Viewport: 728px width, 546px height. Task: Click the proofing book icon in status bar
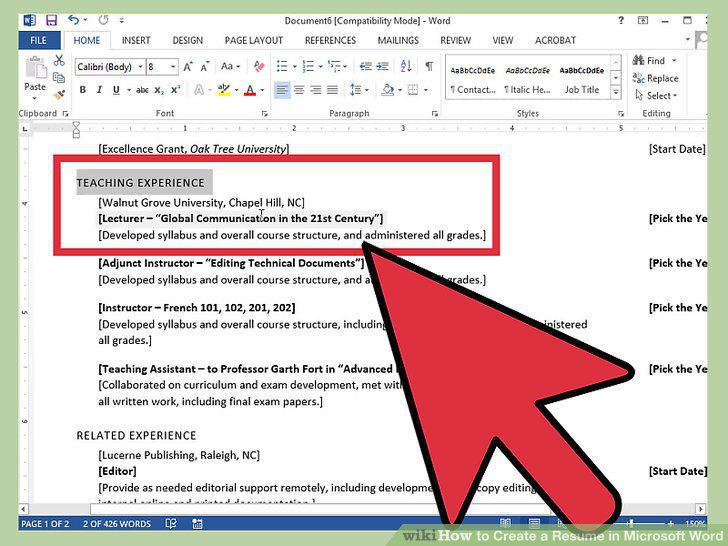tap(171, 524)
